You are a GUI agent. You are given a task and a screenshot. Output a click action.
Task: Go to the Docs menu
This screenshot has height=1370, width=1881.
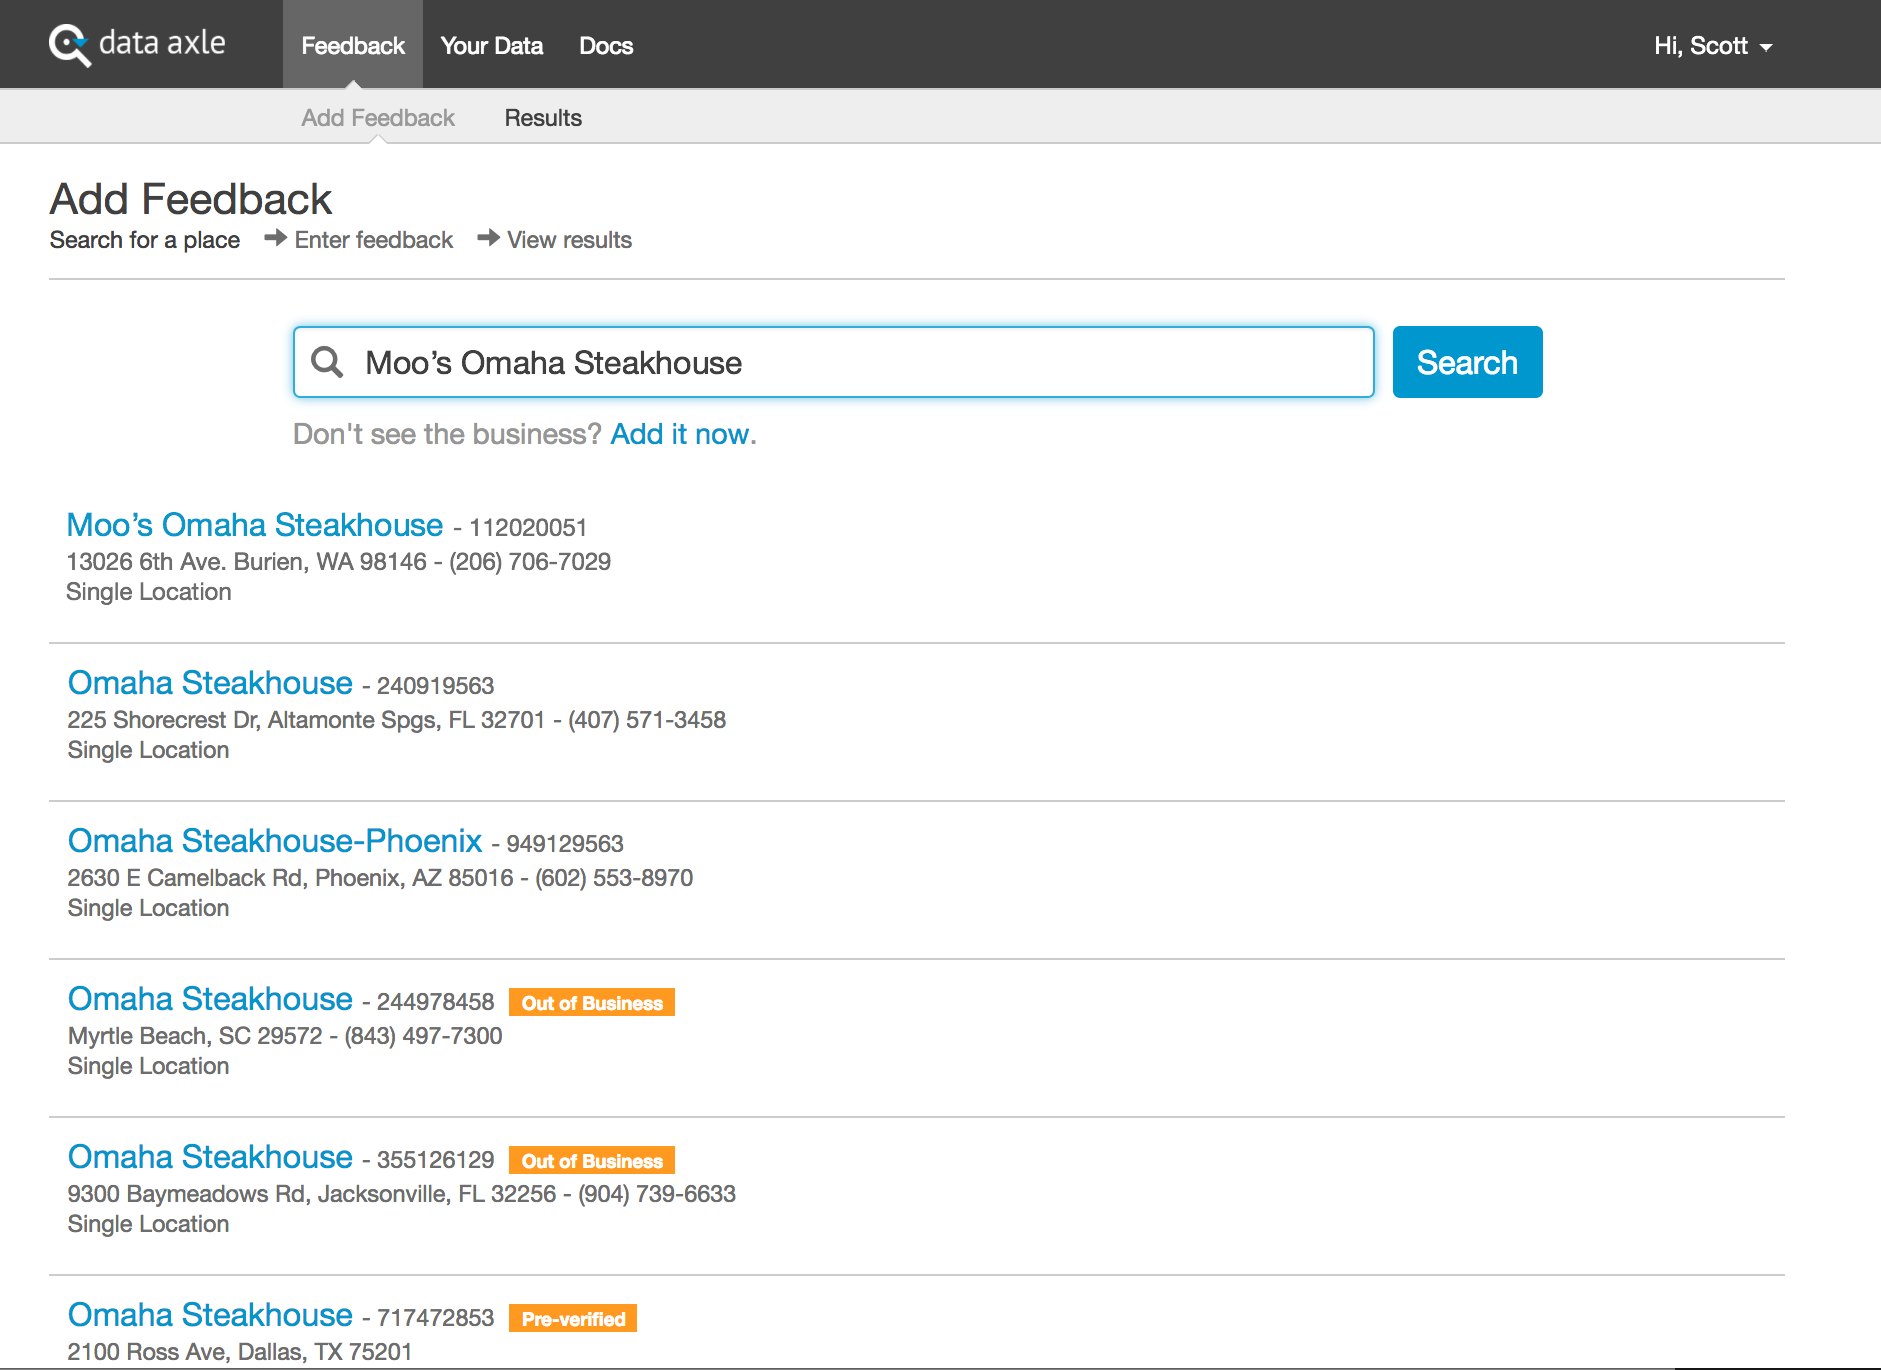[x=606, y=46]
